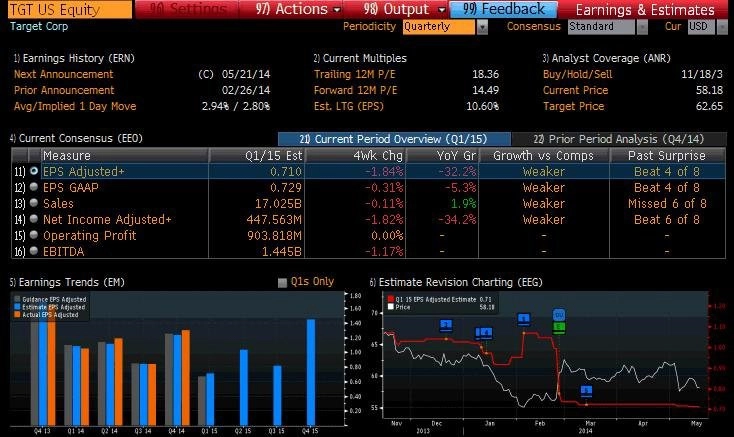Screen dimensions: 734x437
Task: Click Forward 12M P/E value 14.49
Action: (x=485, y=90)
